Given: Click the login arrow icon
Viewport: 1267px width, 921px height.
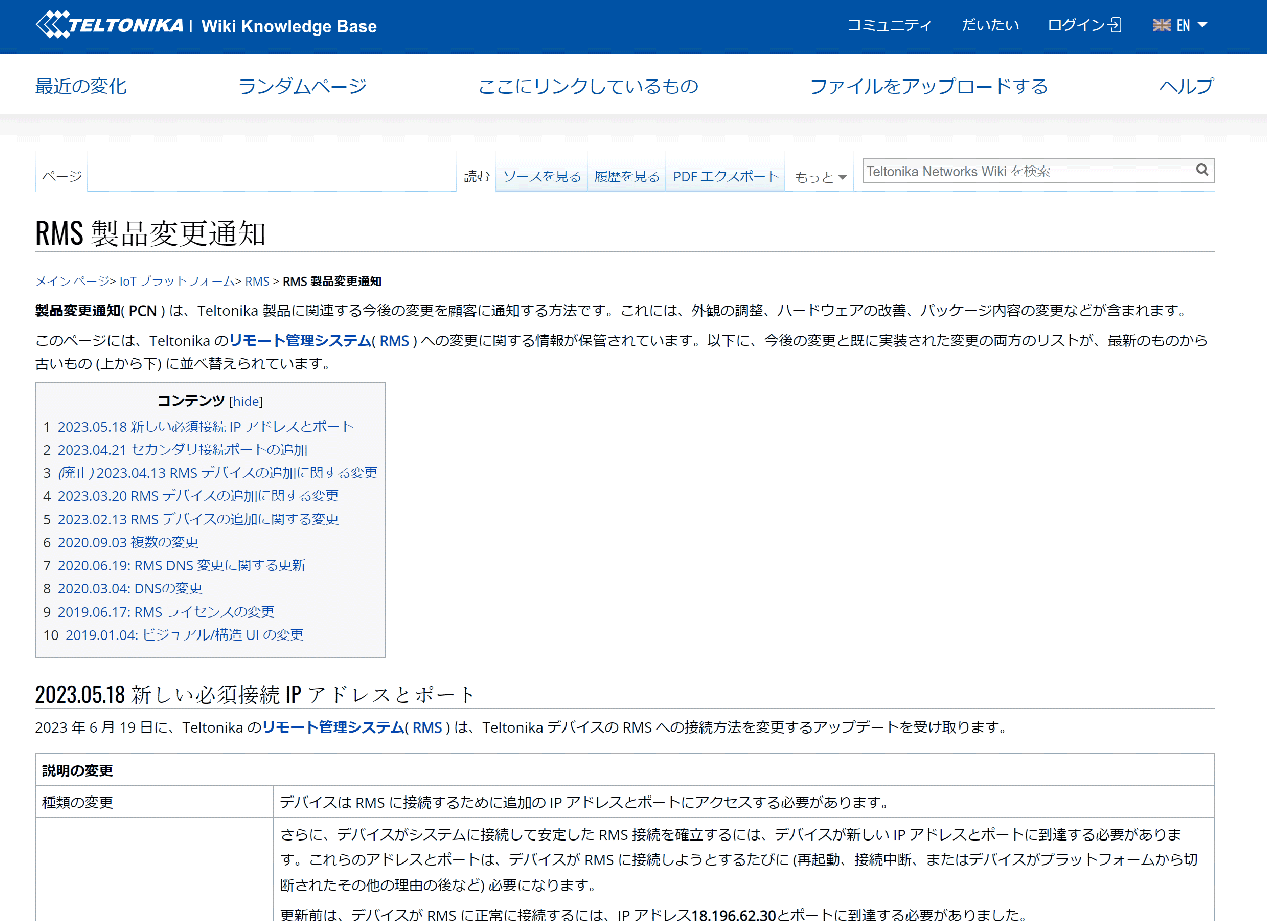Looking at the screenshot, I should click(x=1115, y=25).
